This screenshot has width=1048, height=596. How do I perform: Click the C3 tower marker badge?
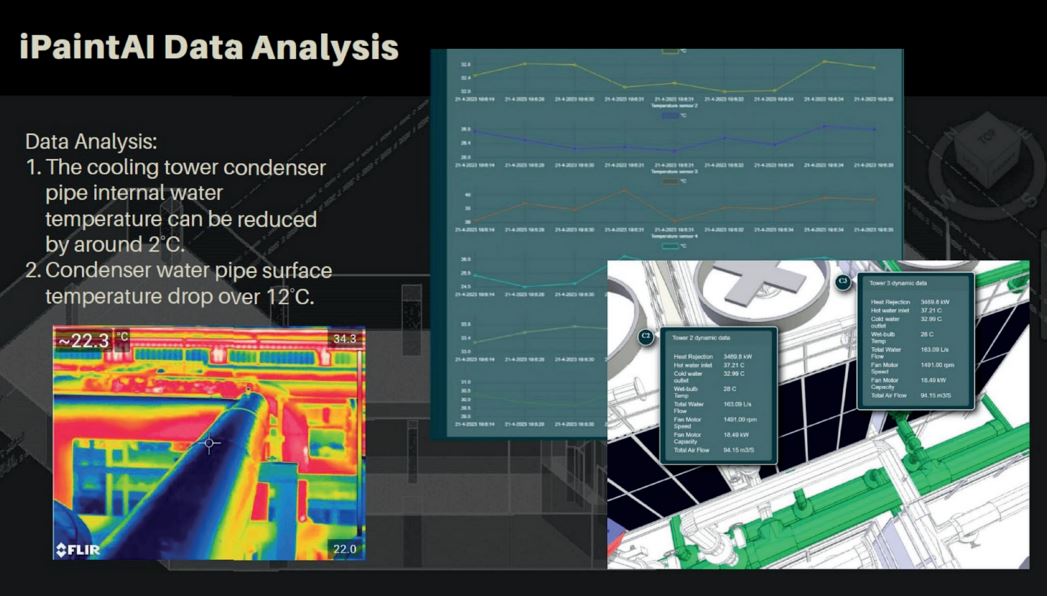click(843, 282)
